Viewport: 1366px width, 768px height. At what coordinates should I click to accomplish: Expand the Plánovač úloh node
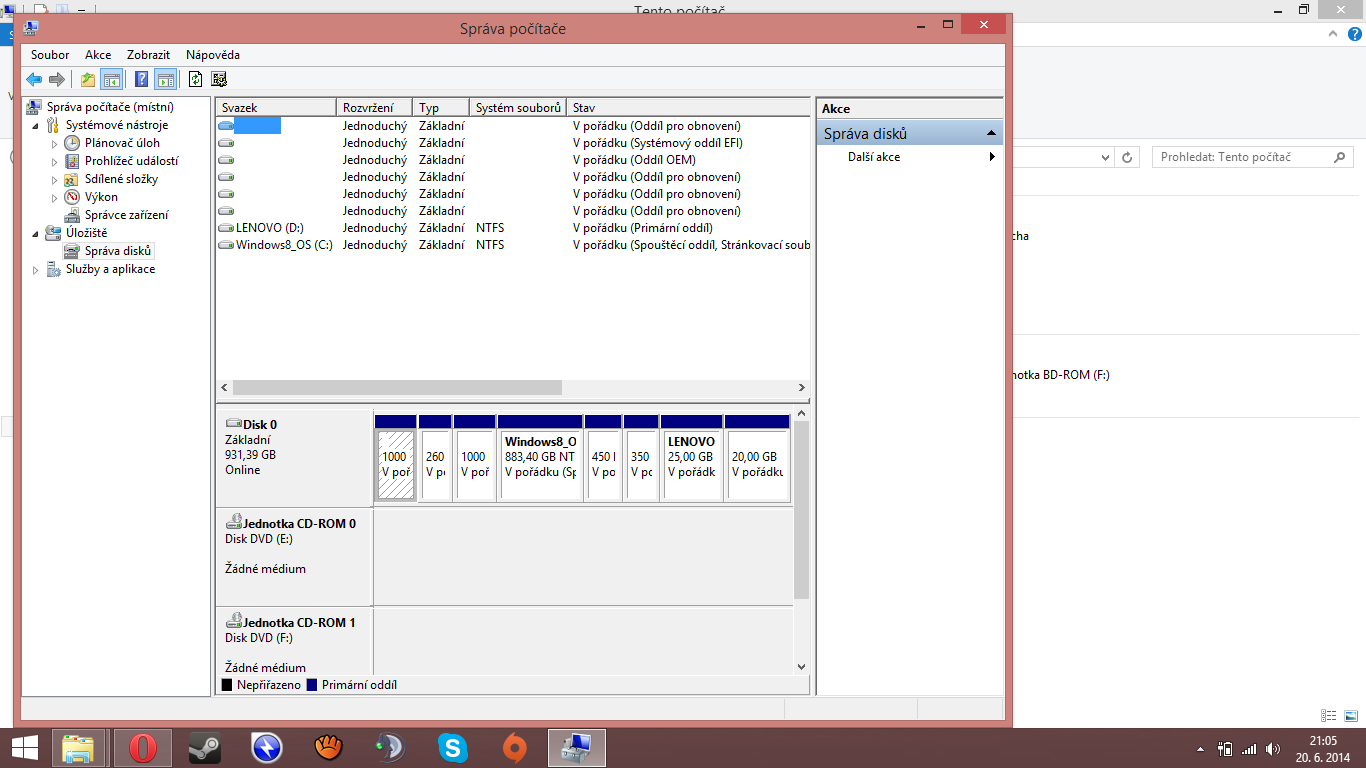coord(55,144)
